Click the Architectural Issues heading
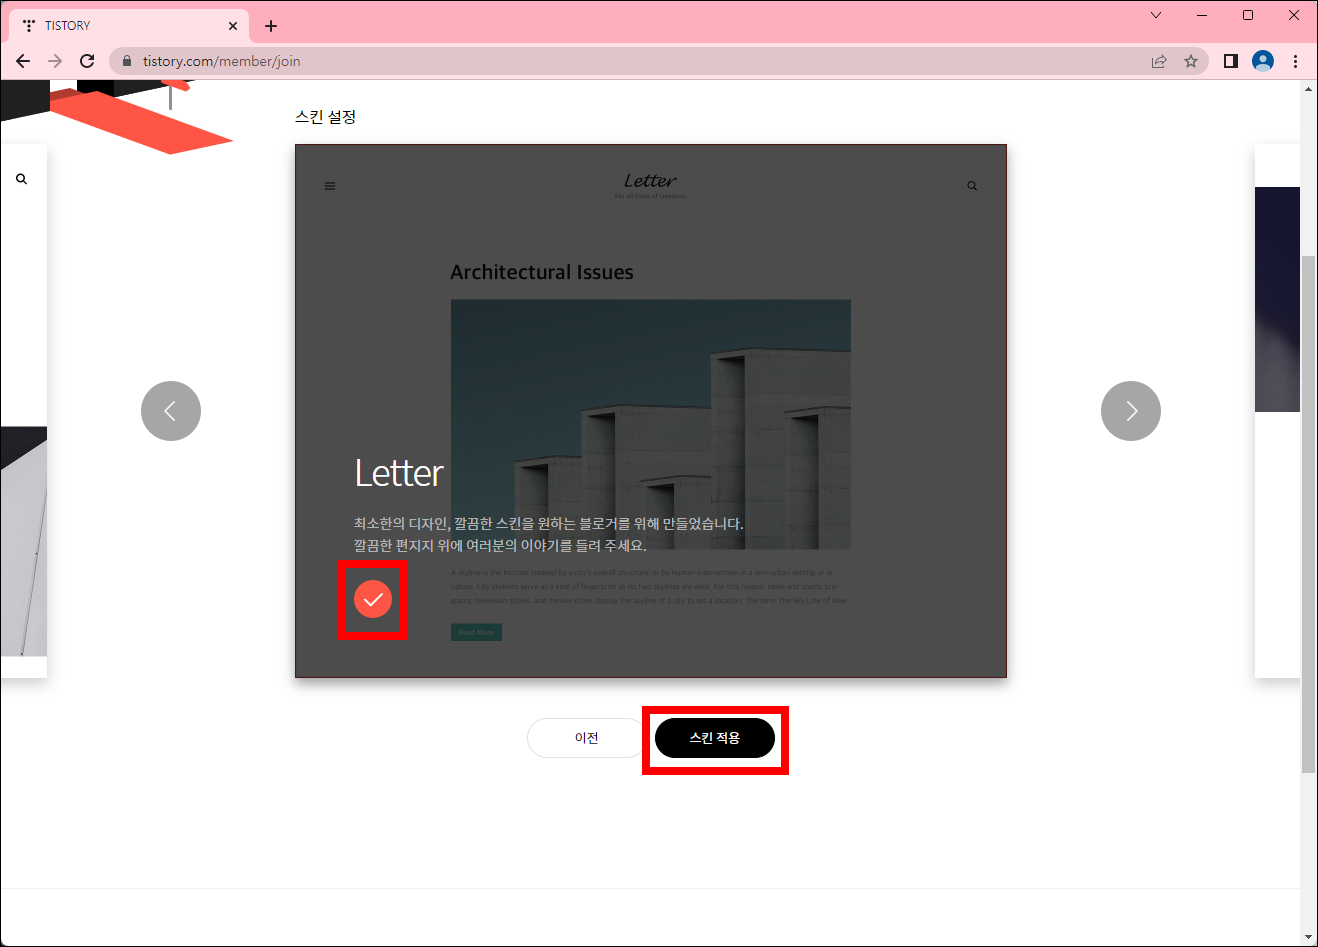The height and width of the screenshot is (947, 1318). (542, 272)
